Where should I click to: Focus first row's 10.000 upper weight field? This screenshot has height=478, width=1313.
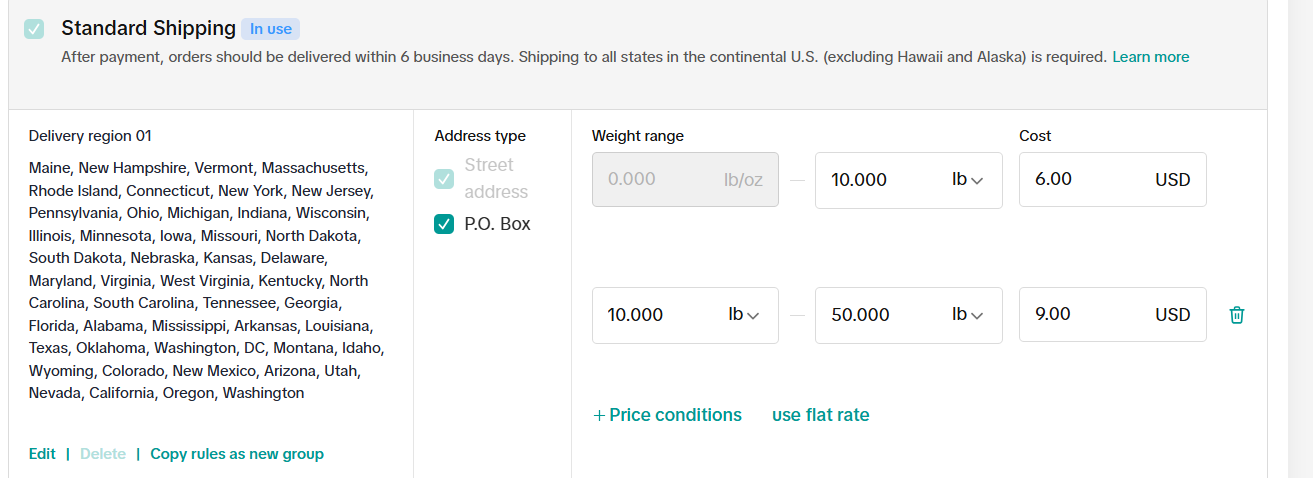pyautogui.click(x=875, y=180)
